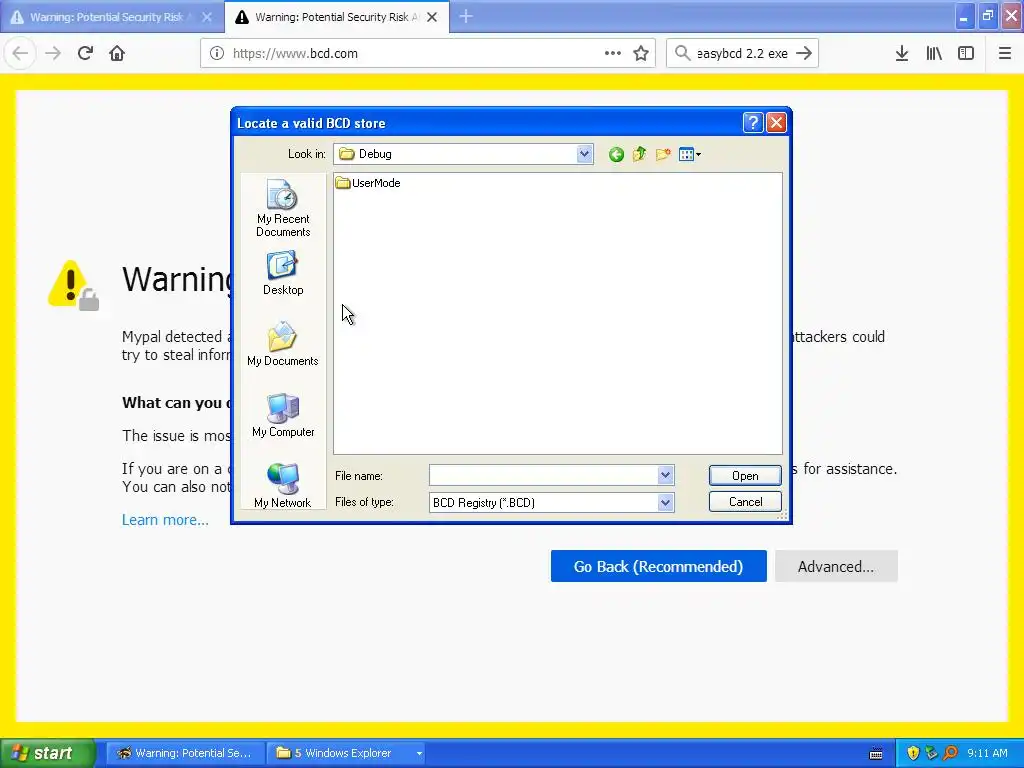Click the easybcd search box

(742, 54)
